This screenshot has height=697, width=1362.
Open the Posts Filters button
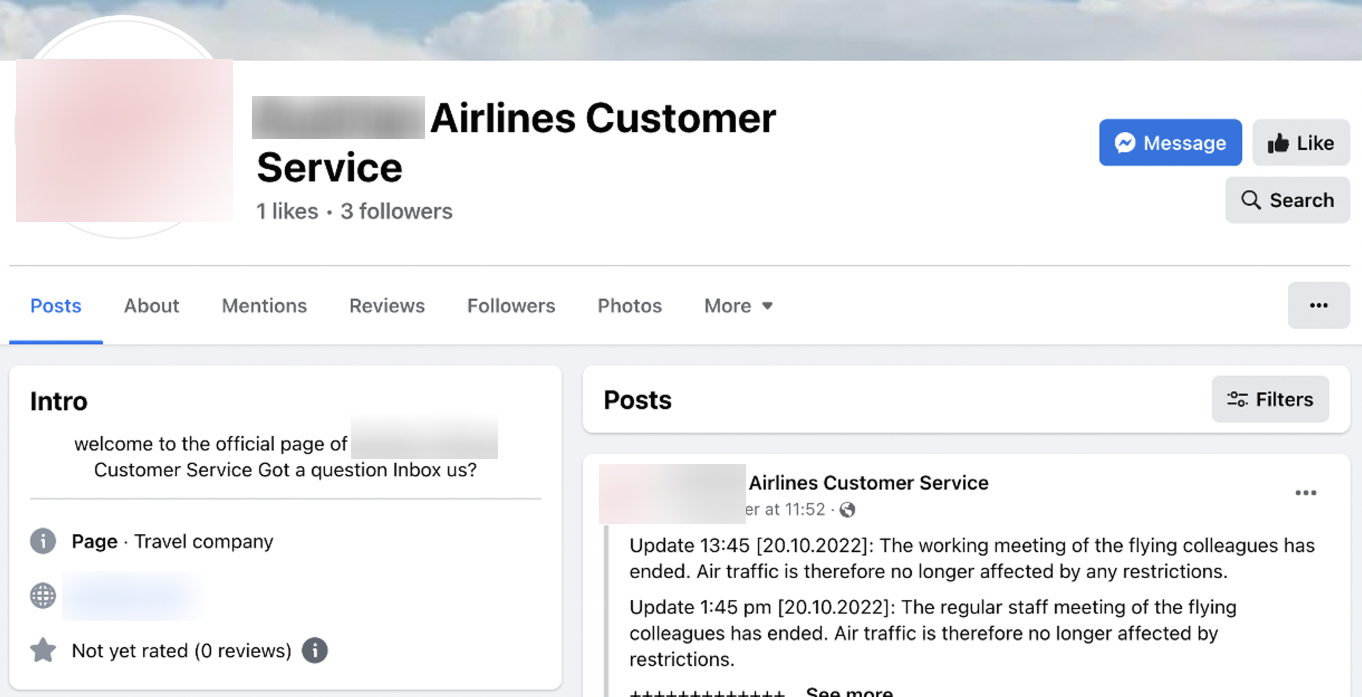pos(1270,400)
